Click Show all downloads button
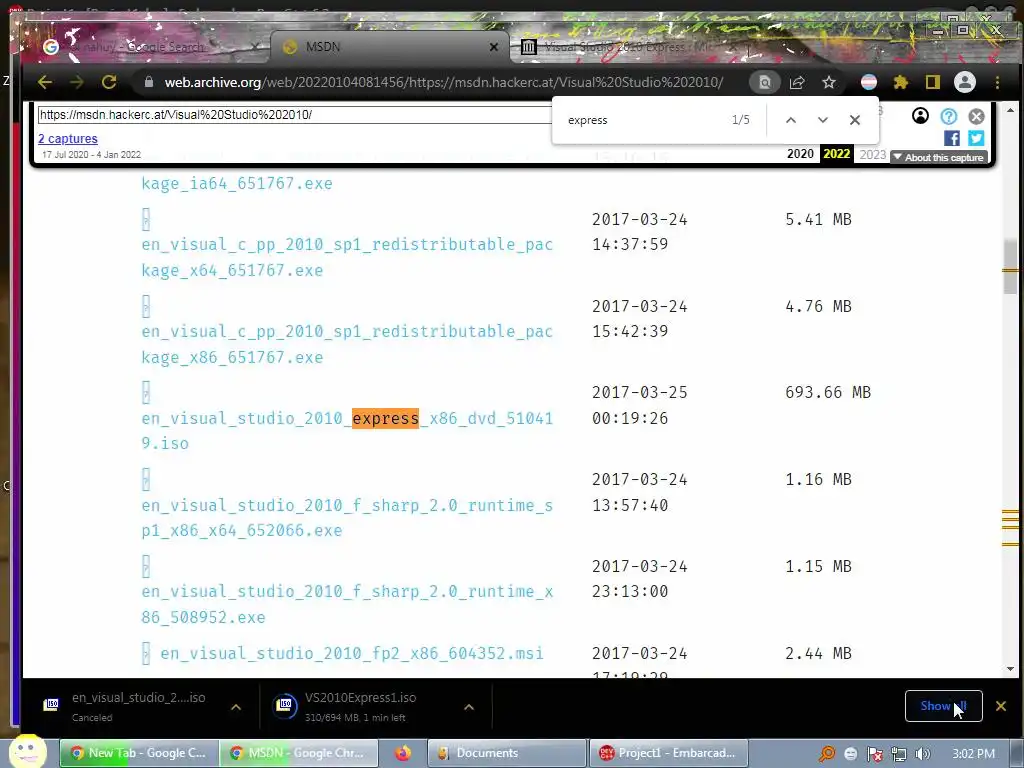Screen dimensions: 1024x768 point(943,706)
